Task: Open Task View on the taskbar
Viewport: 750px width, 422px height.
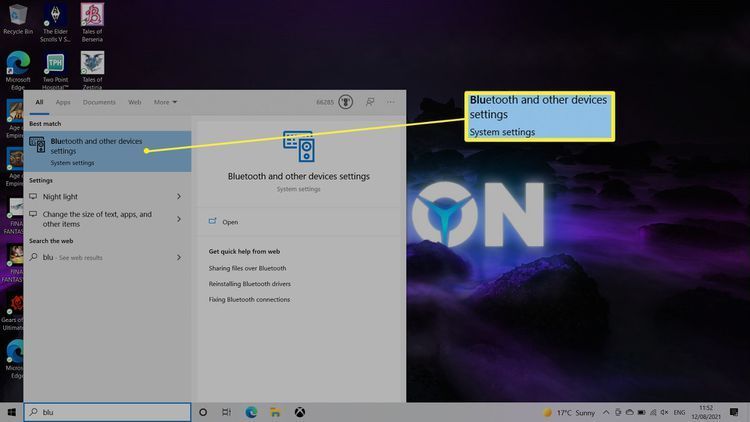Action: pyautogui.click(x=227, y=412)
